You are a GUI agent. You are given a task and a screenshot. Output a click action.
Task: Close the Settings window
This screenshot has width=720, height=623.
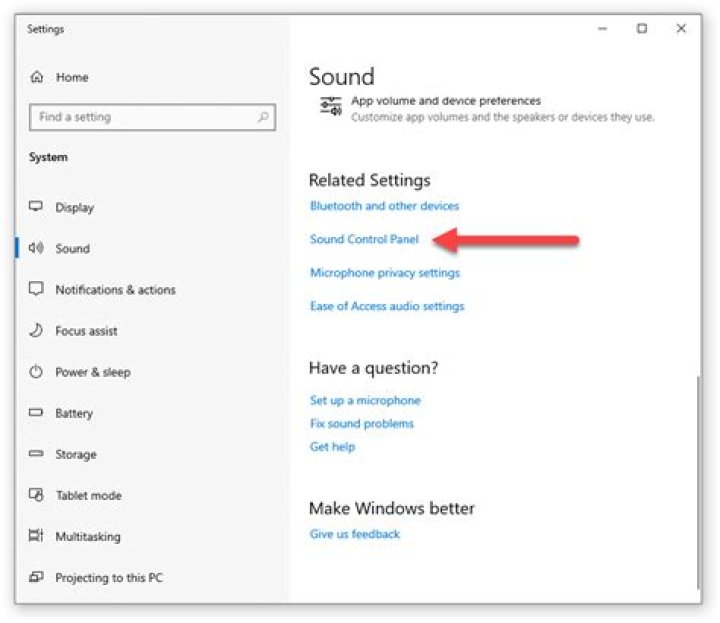[681, 28]
